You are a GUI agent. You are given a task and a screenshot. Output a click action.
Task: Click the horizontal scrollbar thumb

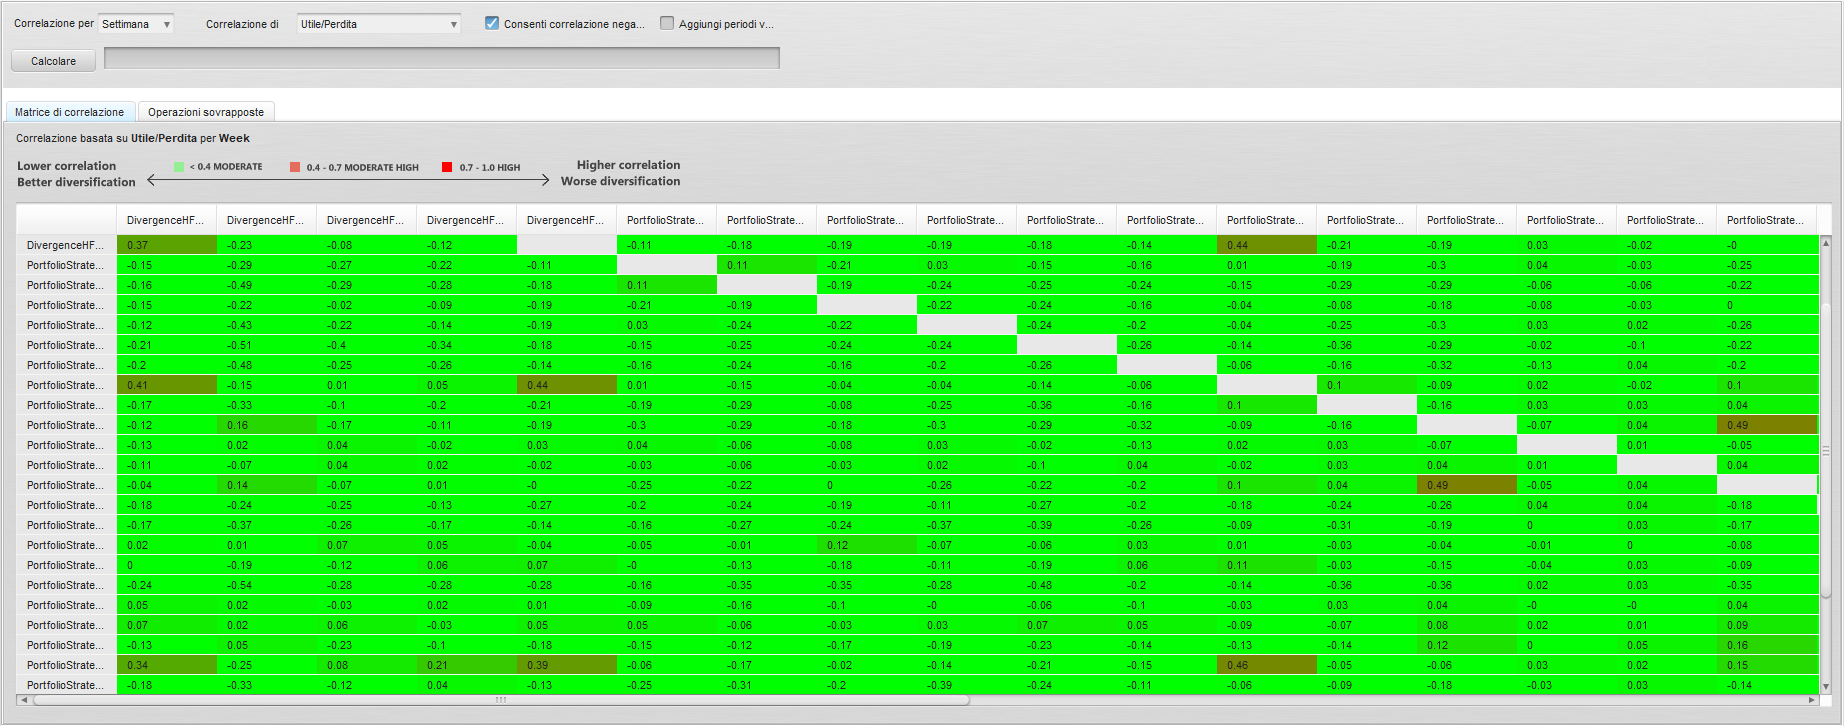click(x=500, y=700)
